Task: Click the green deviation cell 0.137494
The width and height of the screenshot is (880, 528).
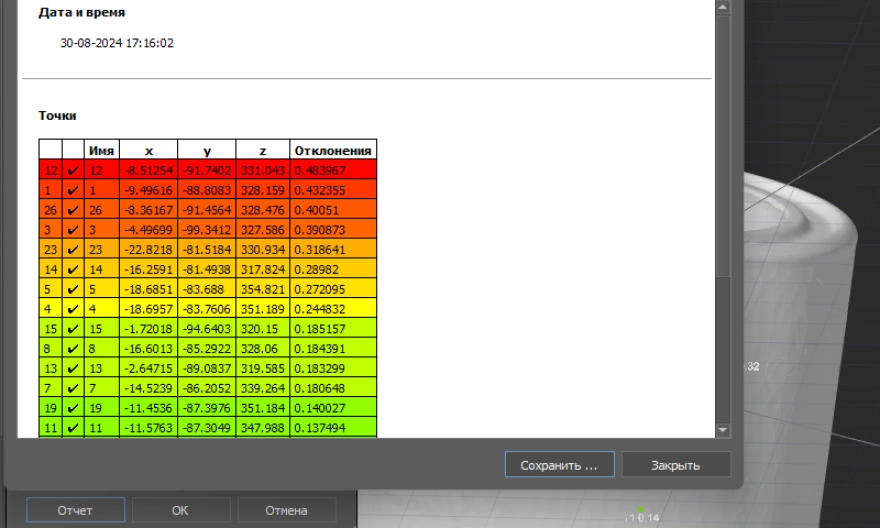Action: pyautogui.click(x=333, y=427)
